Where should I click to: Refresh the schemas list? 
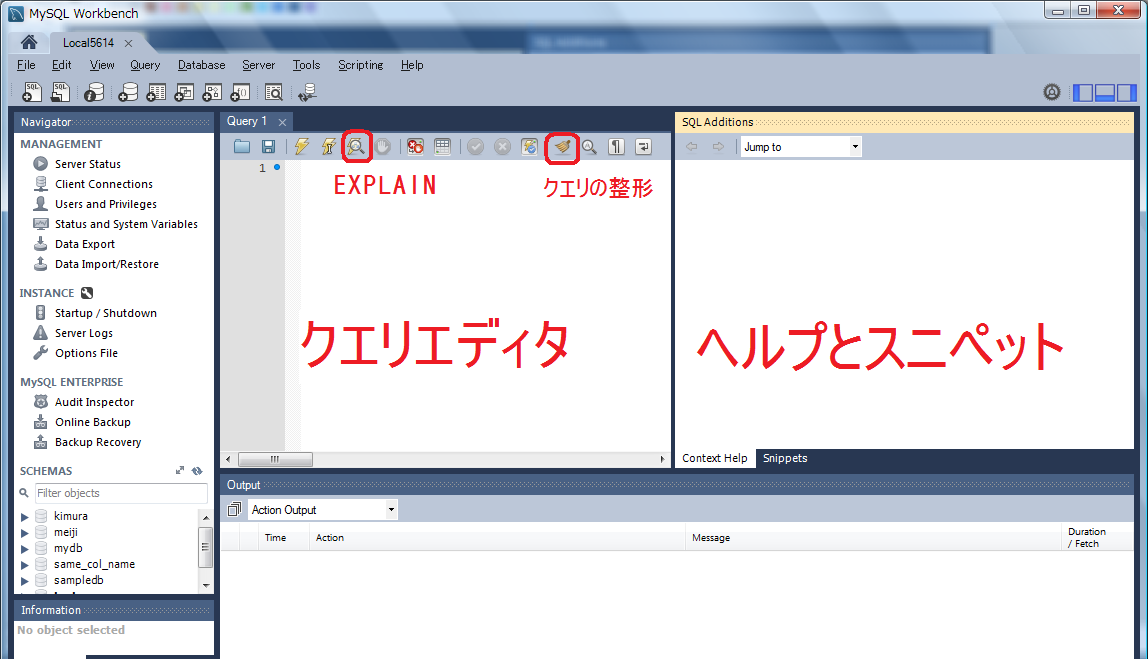(x=197, y=471)
